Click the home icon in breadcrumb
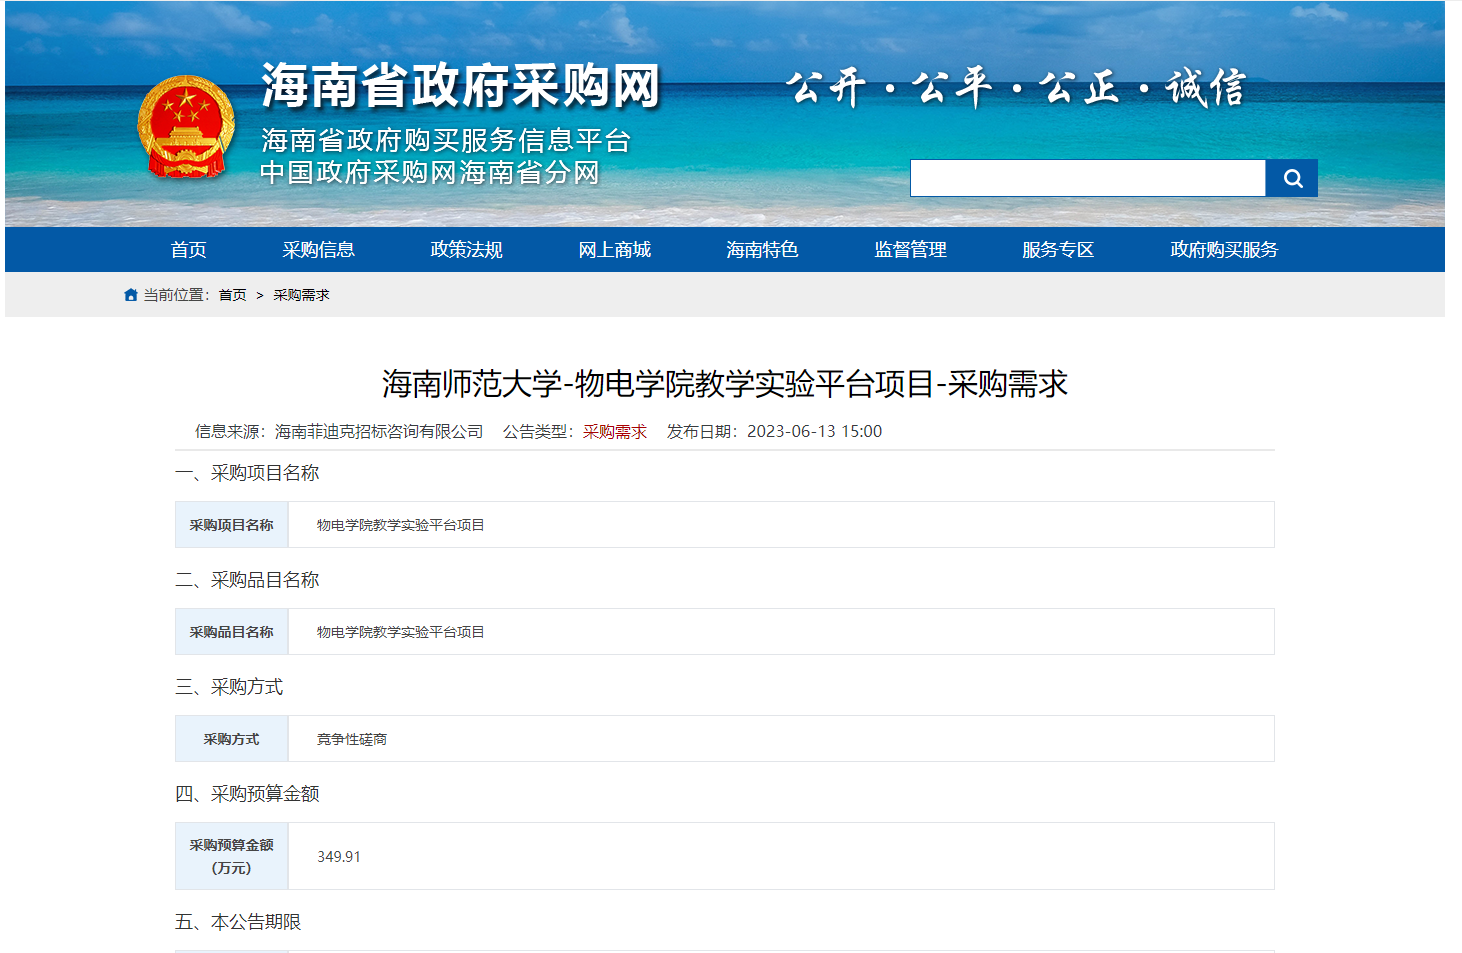The image size is (1462, 953). pyautogui.click(x=131, y=295)
